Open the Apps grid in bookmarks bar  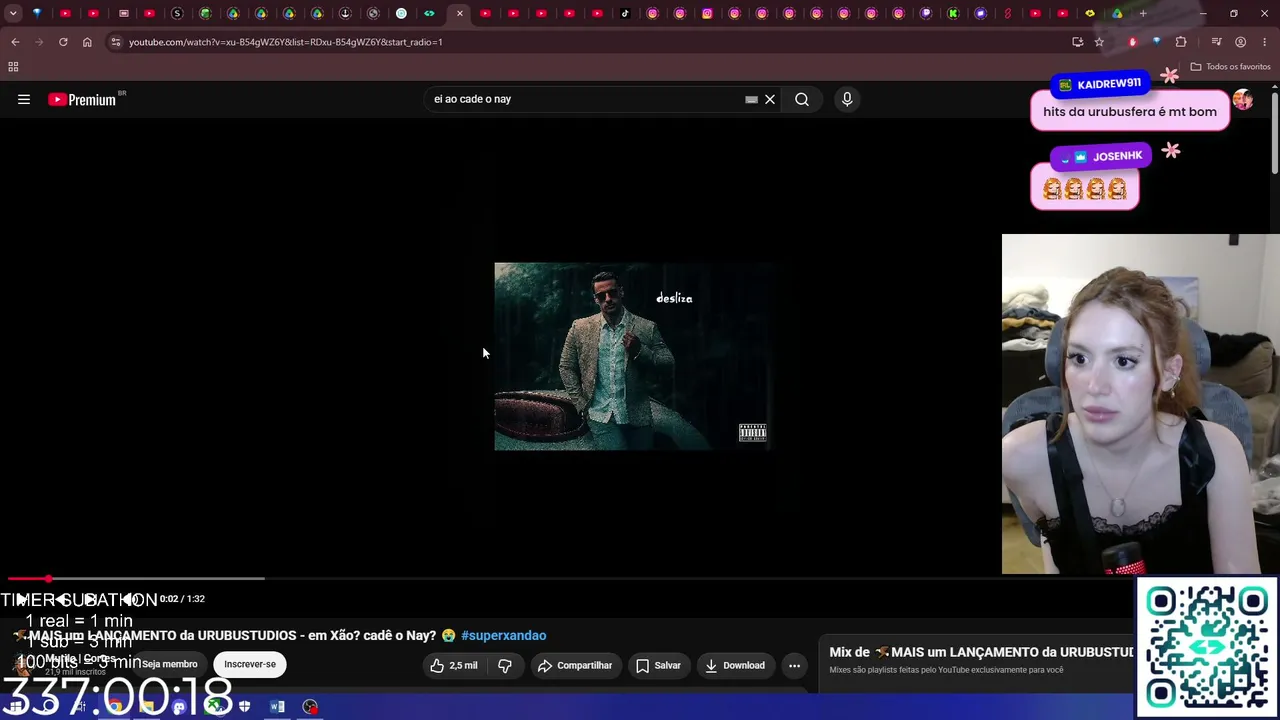click(x=13, y=67)
